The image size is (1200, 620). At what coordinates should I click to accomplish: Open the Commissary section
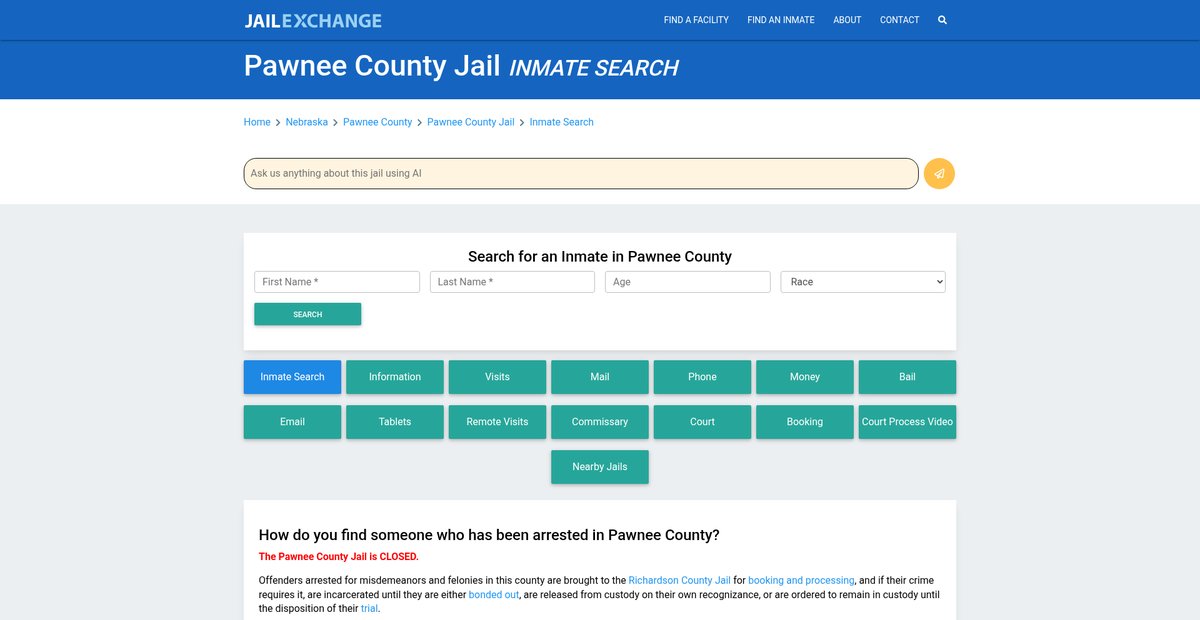(600, 422)
